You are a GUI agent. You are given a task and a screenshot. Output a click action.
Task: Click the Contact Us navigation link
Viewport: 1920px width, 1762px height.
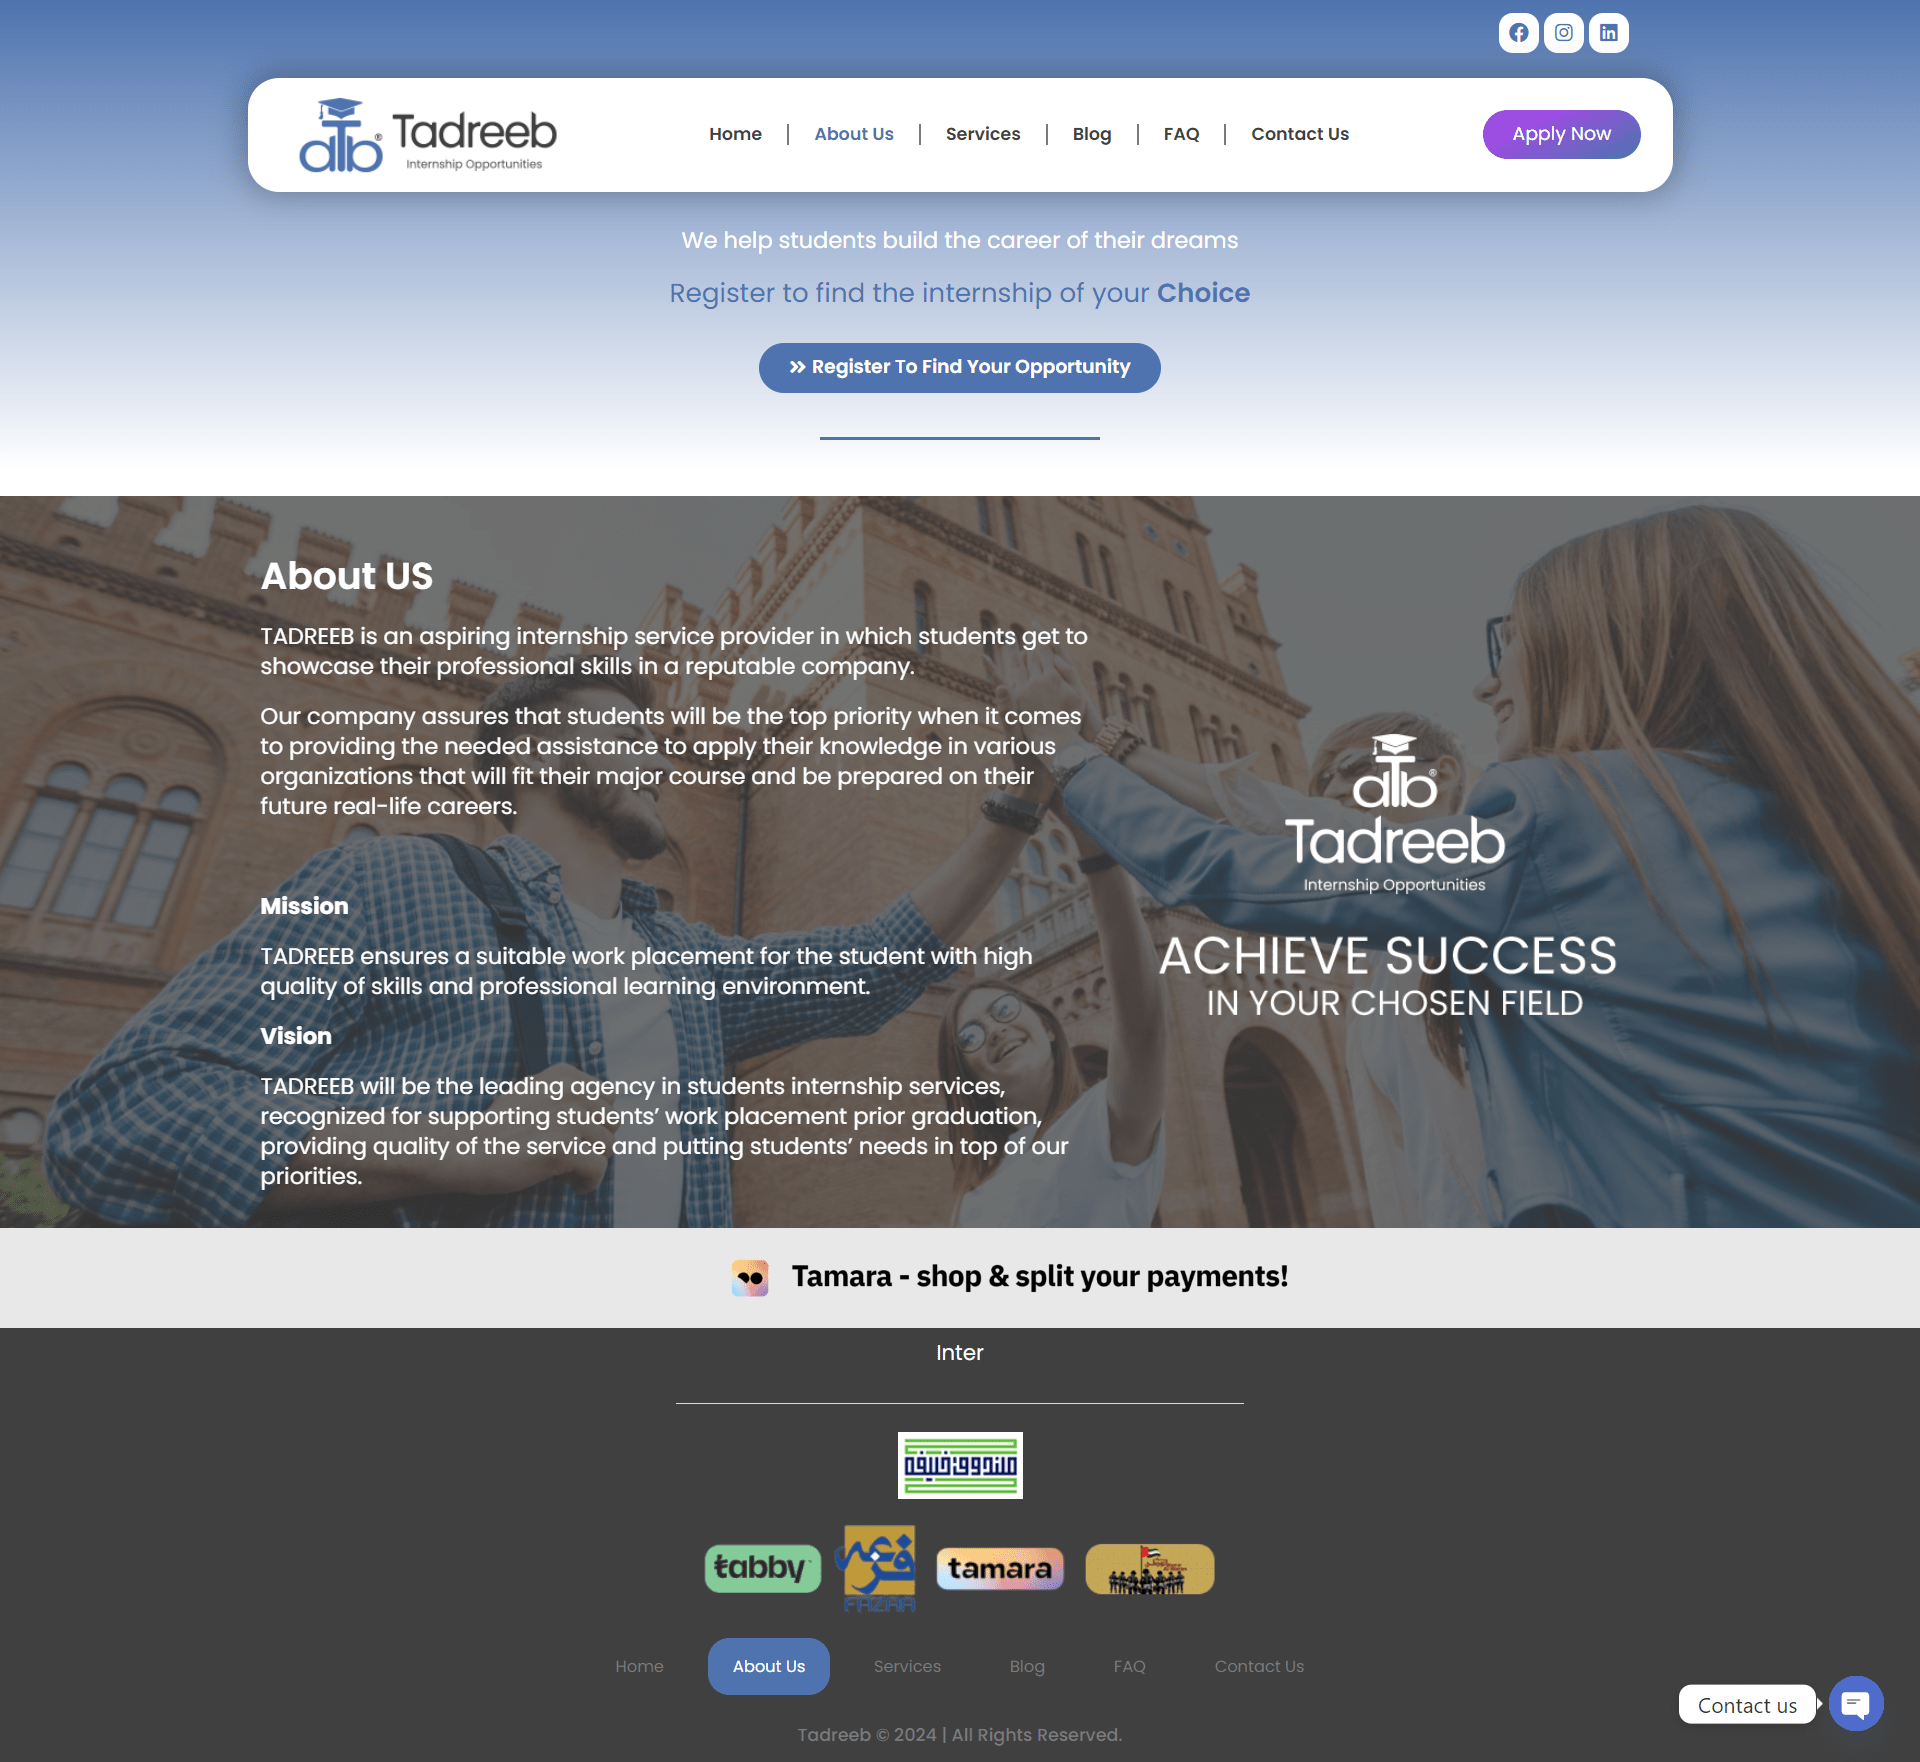(x=1301, y=134)
